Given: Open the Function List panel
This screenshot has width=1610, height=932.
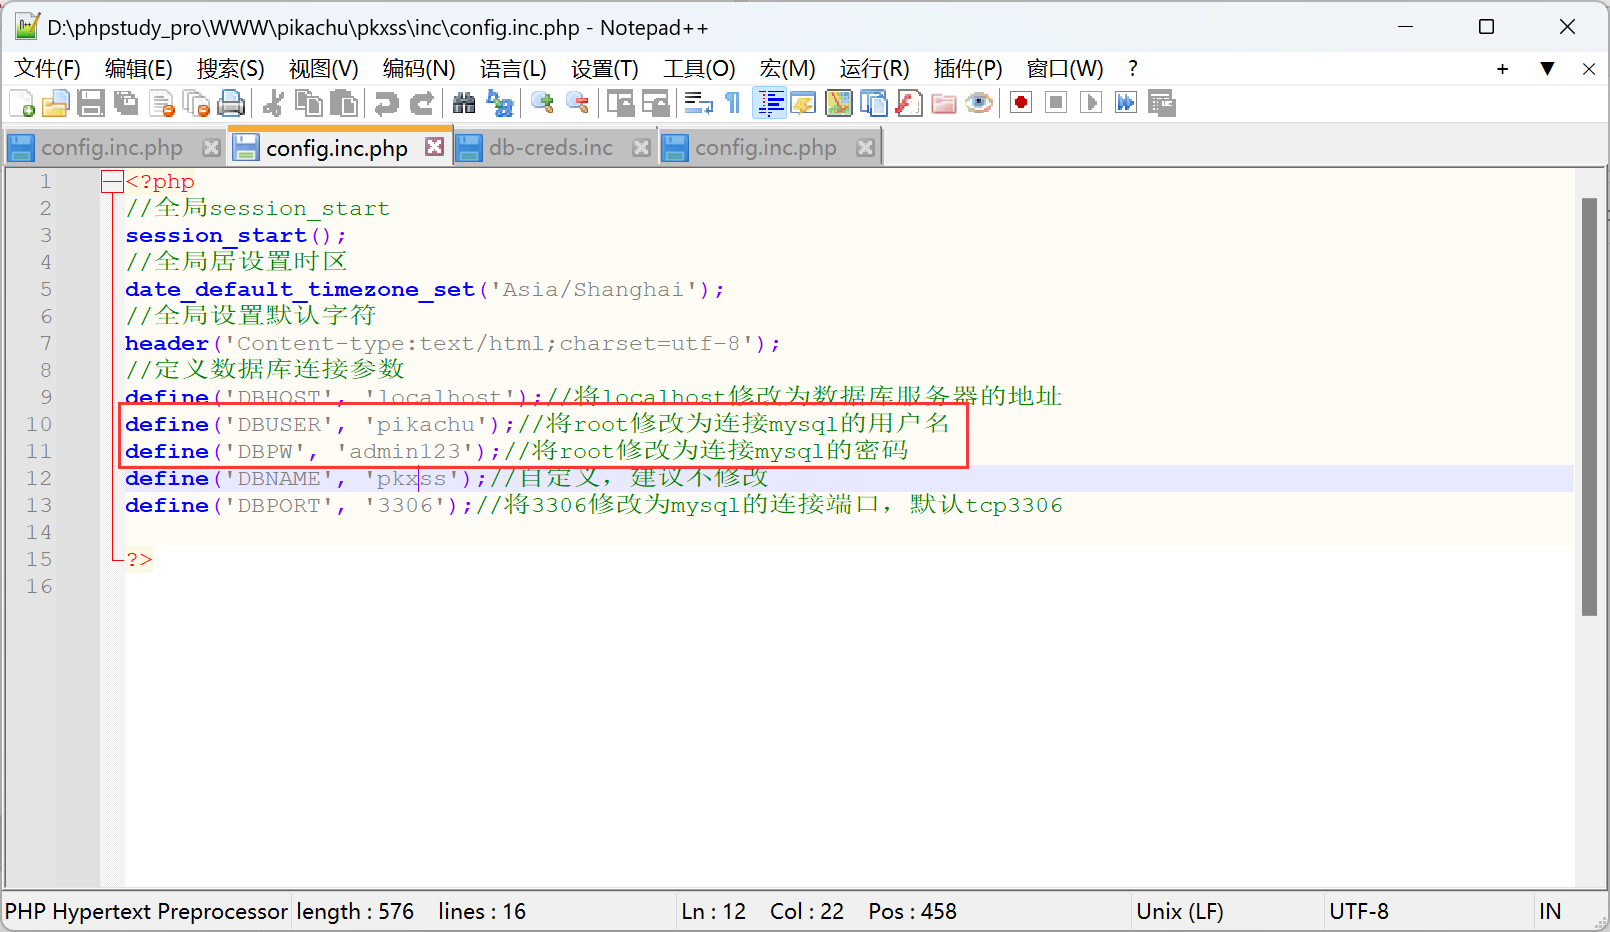Looking at the screenshot, I should (x=909, y=103).
